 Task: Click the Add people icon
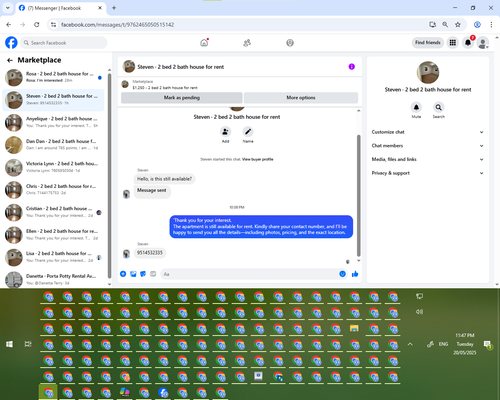click(225, 132)
